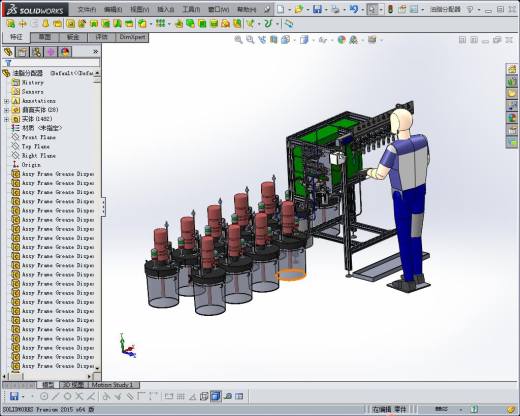Open the View Orientation dropdown arrow
520x416 pixels.
coord(295,40)
